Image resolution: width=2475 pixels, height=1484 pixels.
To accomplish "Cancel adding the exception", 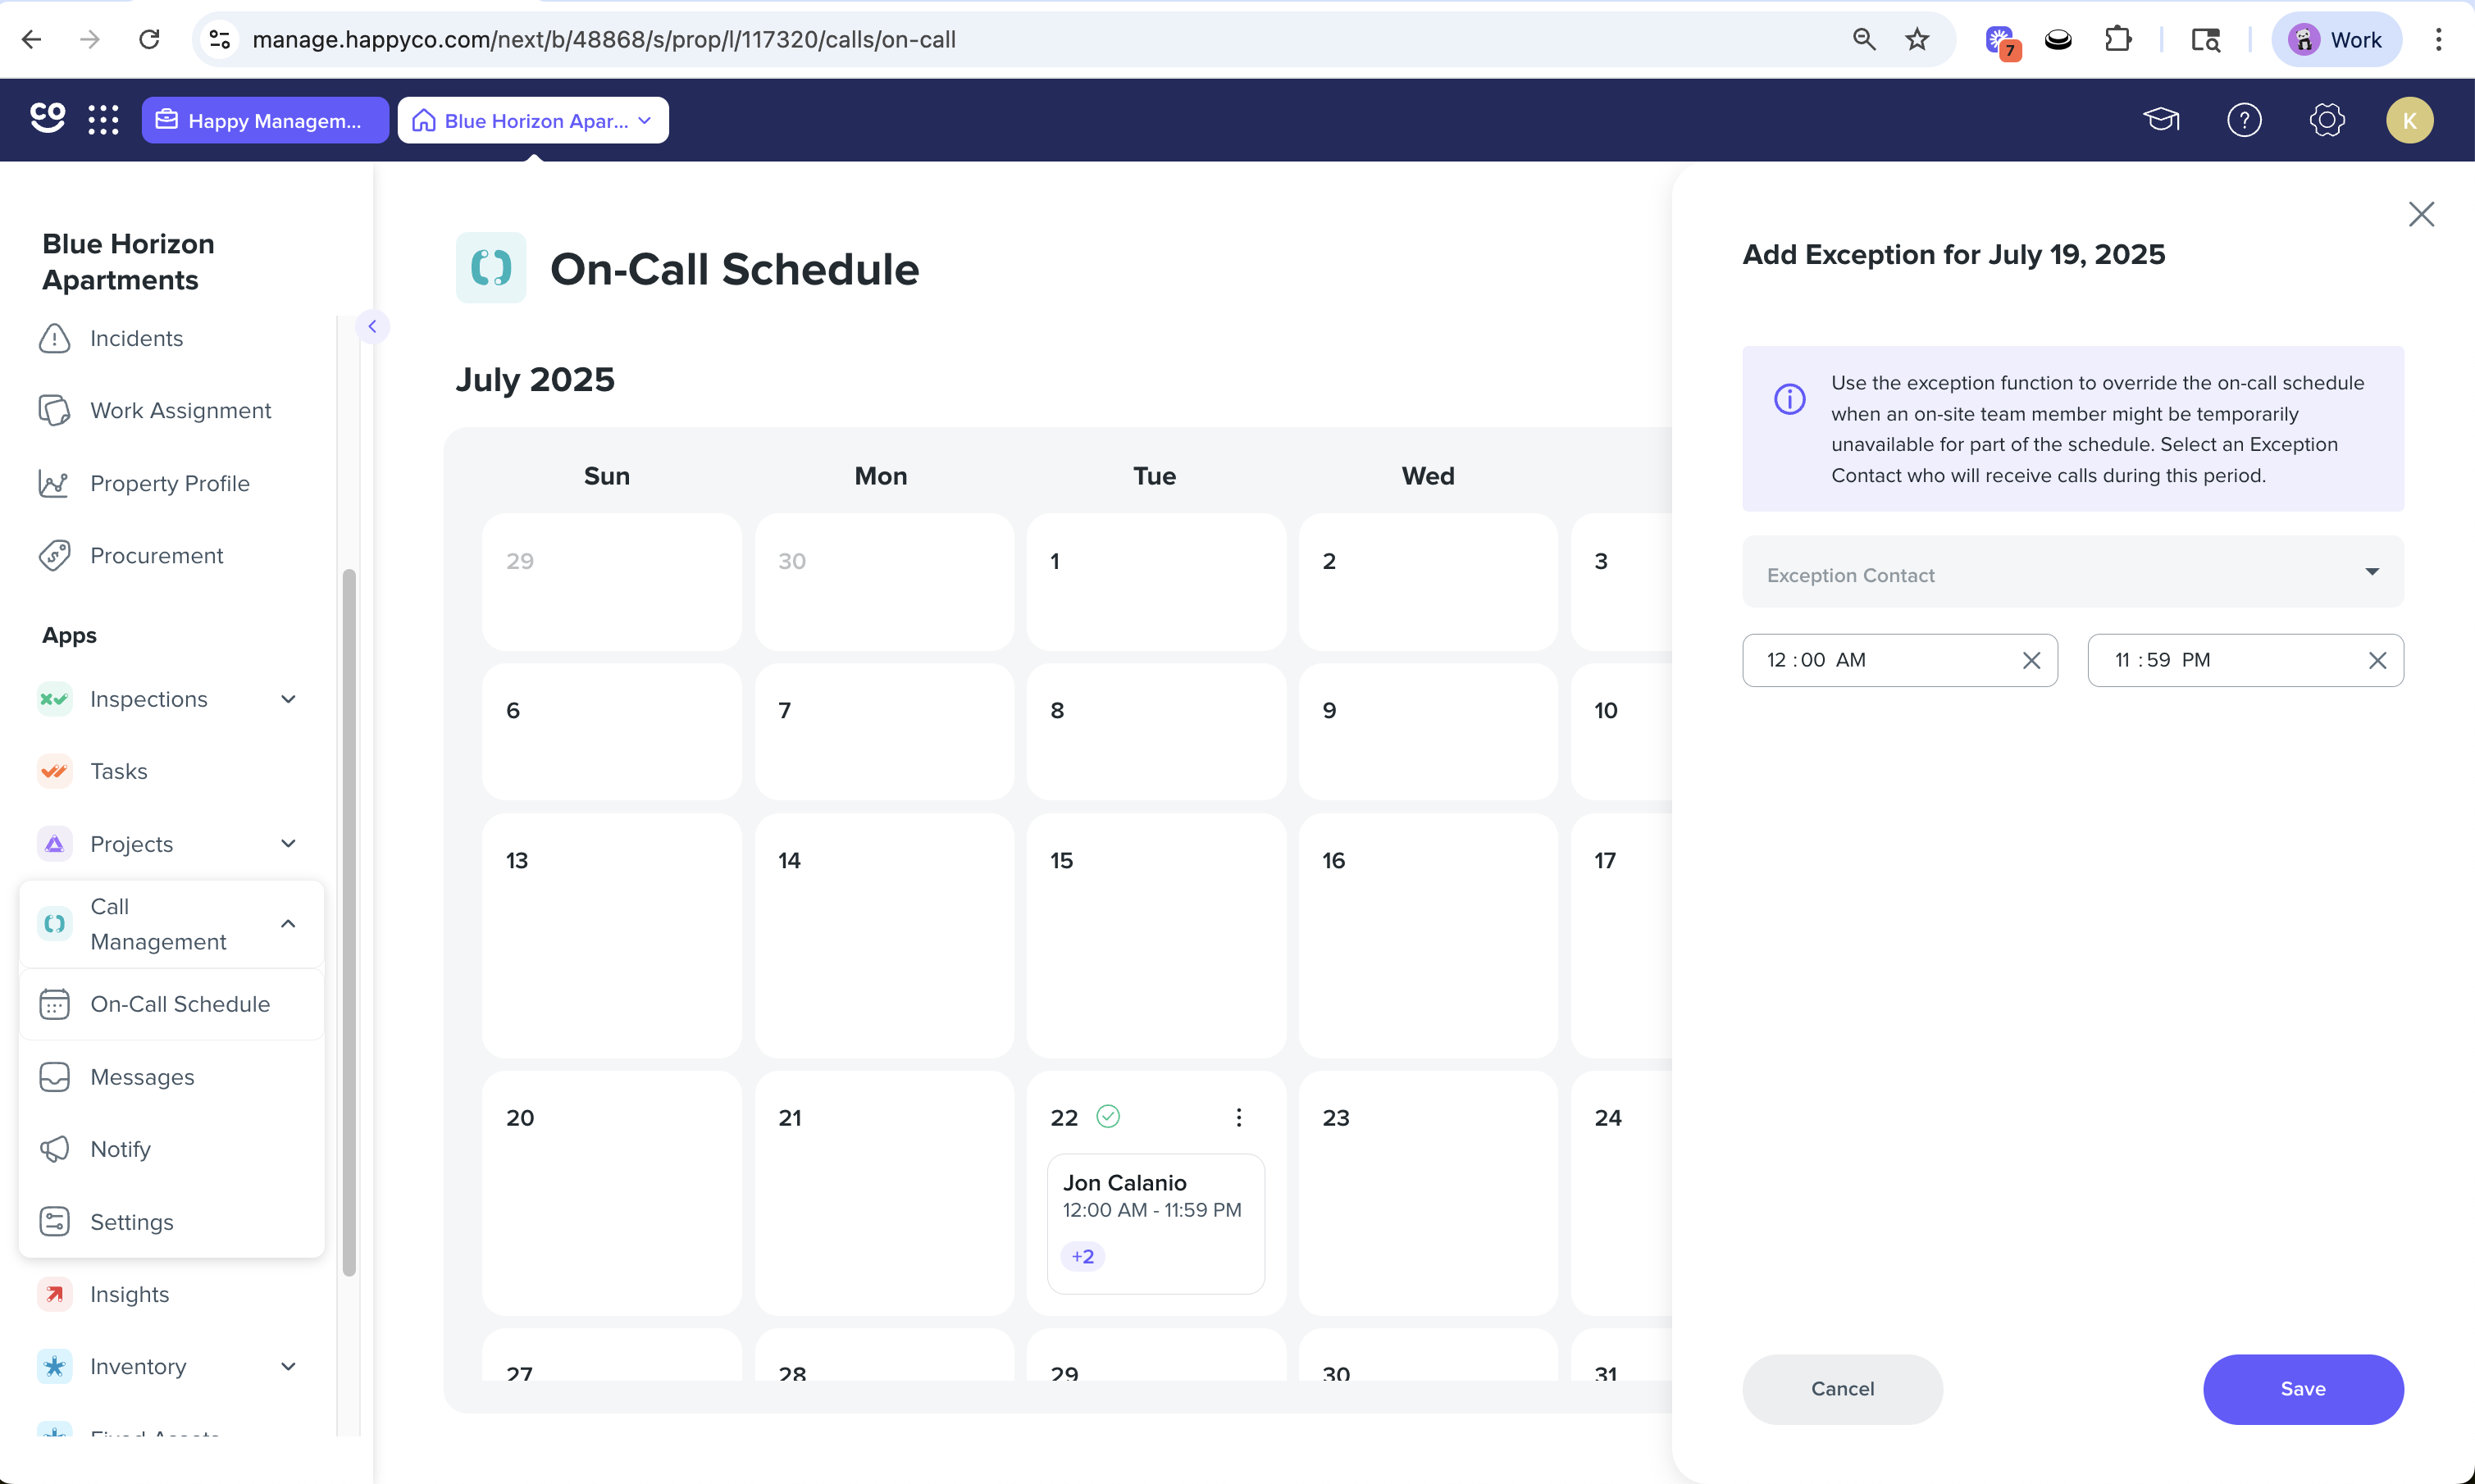I will (x=1842, y=1389).
